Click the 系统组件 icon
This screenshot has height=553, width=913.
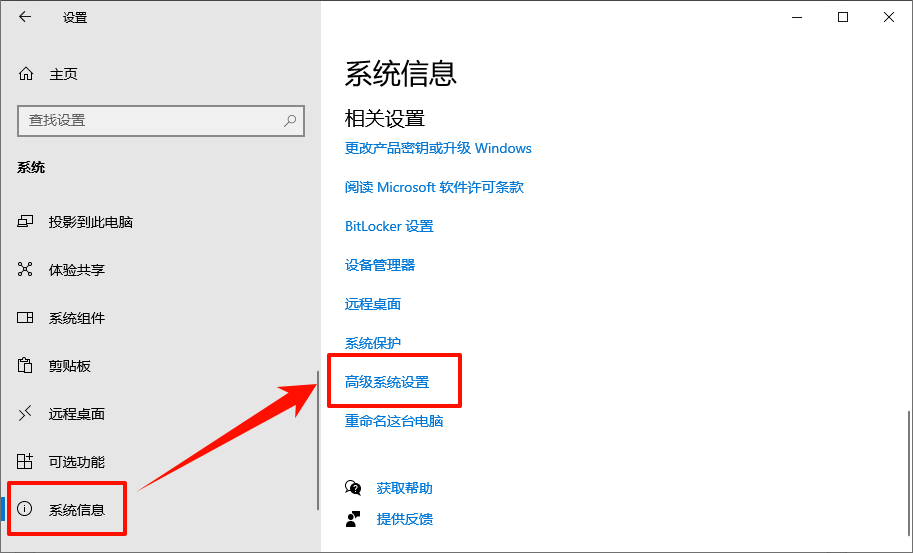tap(25, 317)
